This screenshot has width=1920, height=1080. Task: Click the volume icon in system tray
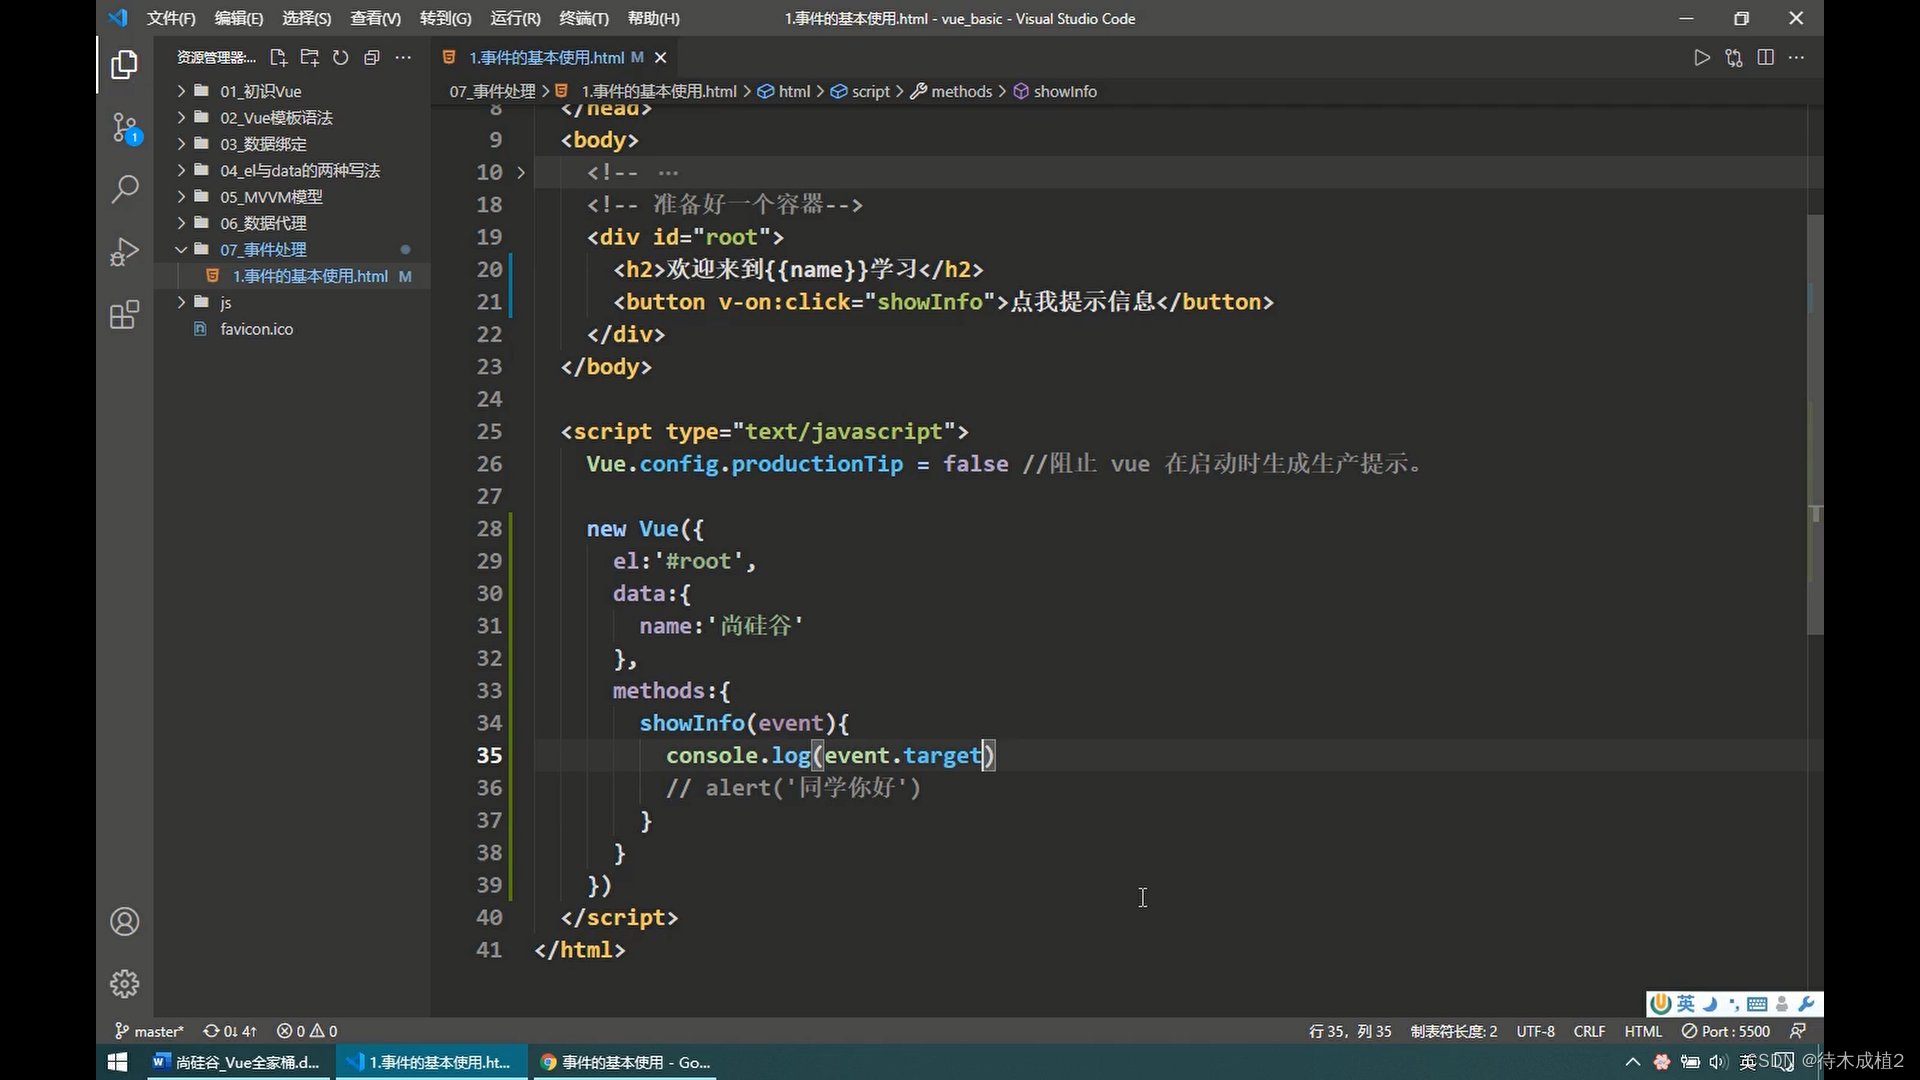pos(1718,1062)
